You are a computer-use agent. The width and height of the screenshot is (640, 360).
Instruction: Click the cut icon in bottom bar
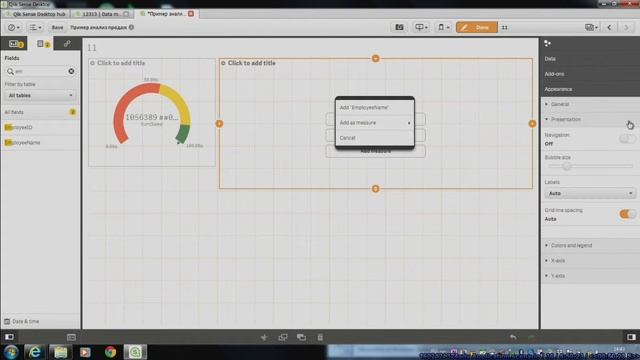pyautogui.click(x=264, y=337)
